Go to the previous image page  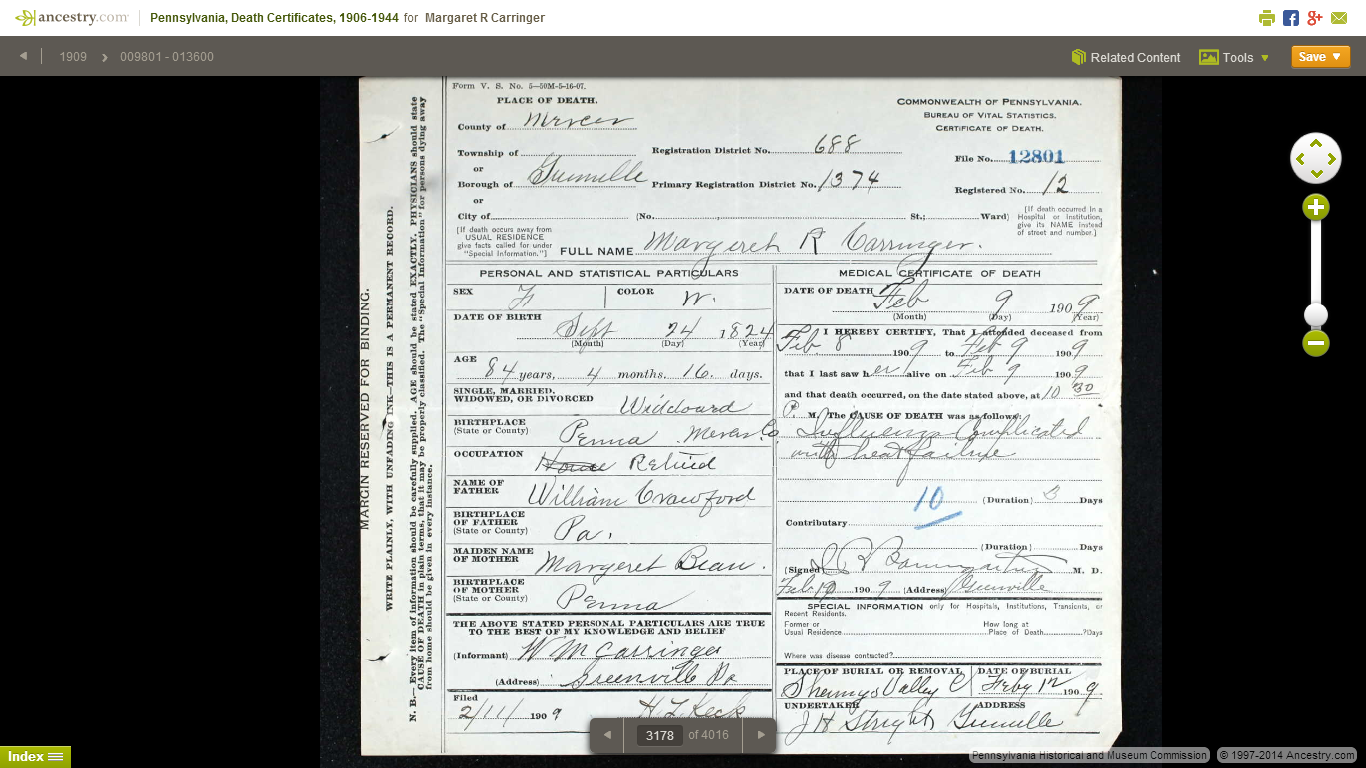[607, 735]
